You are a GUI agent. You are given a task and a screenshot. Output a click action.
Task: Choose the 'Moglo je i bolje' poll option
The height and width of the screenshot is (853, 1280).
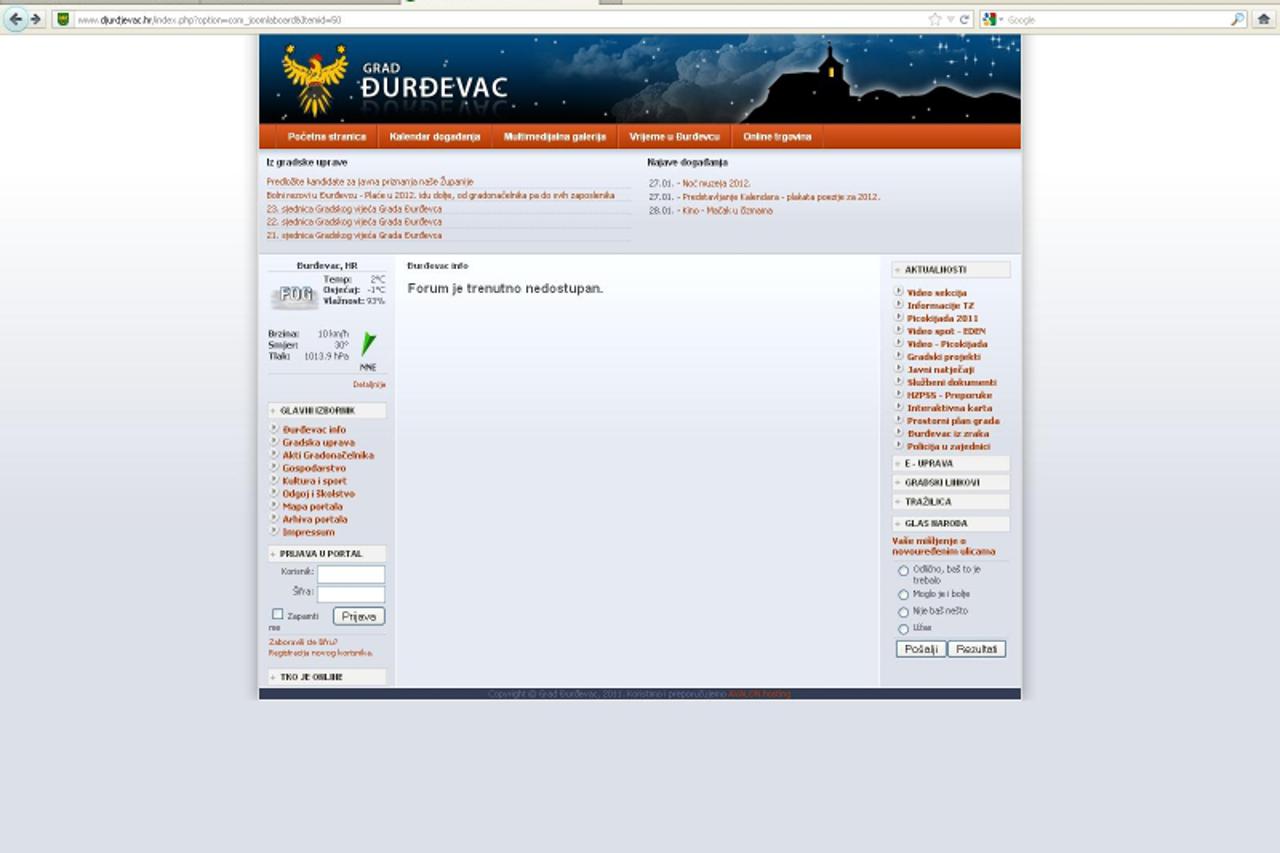tap(903, 595)
